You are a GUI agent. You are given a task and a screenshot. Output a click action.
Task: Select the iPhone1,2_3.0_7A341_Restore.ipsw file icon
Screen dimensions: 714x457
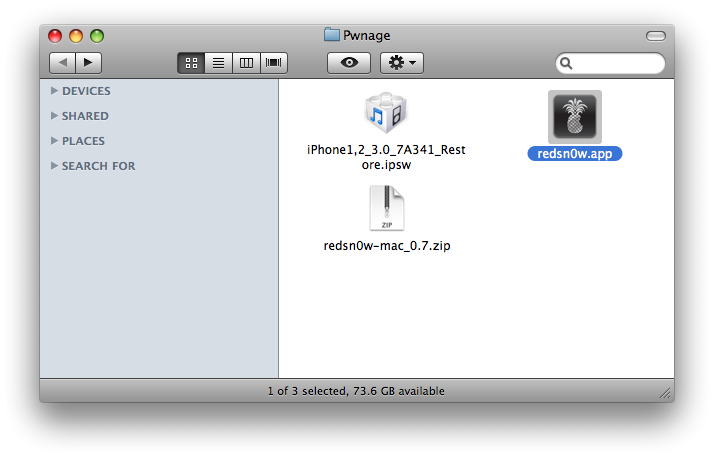386,113
